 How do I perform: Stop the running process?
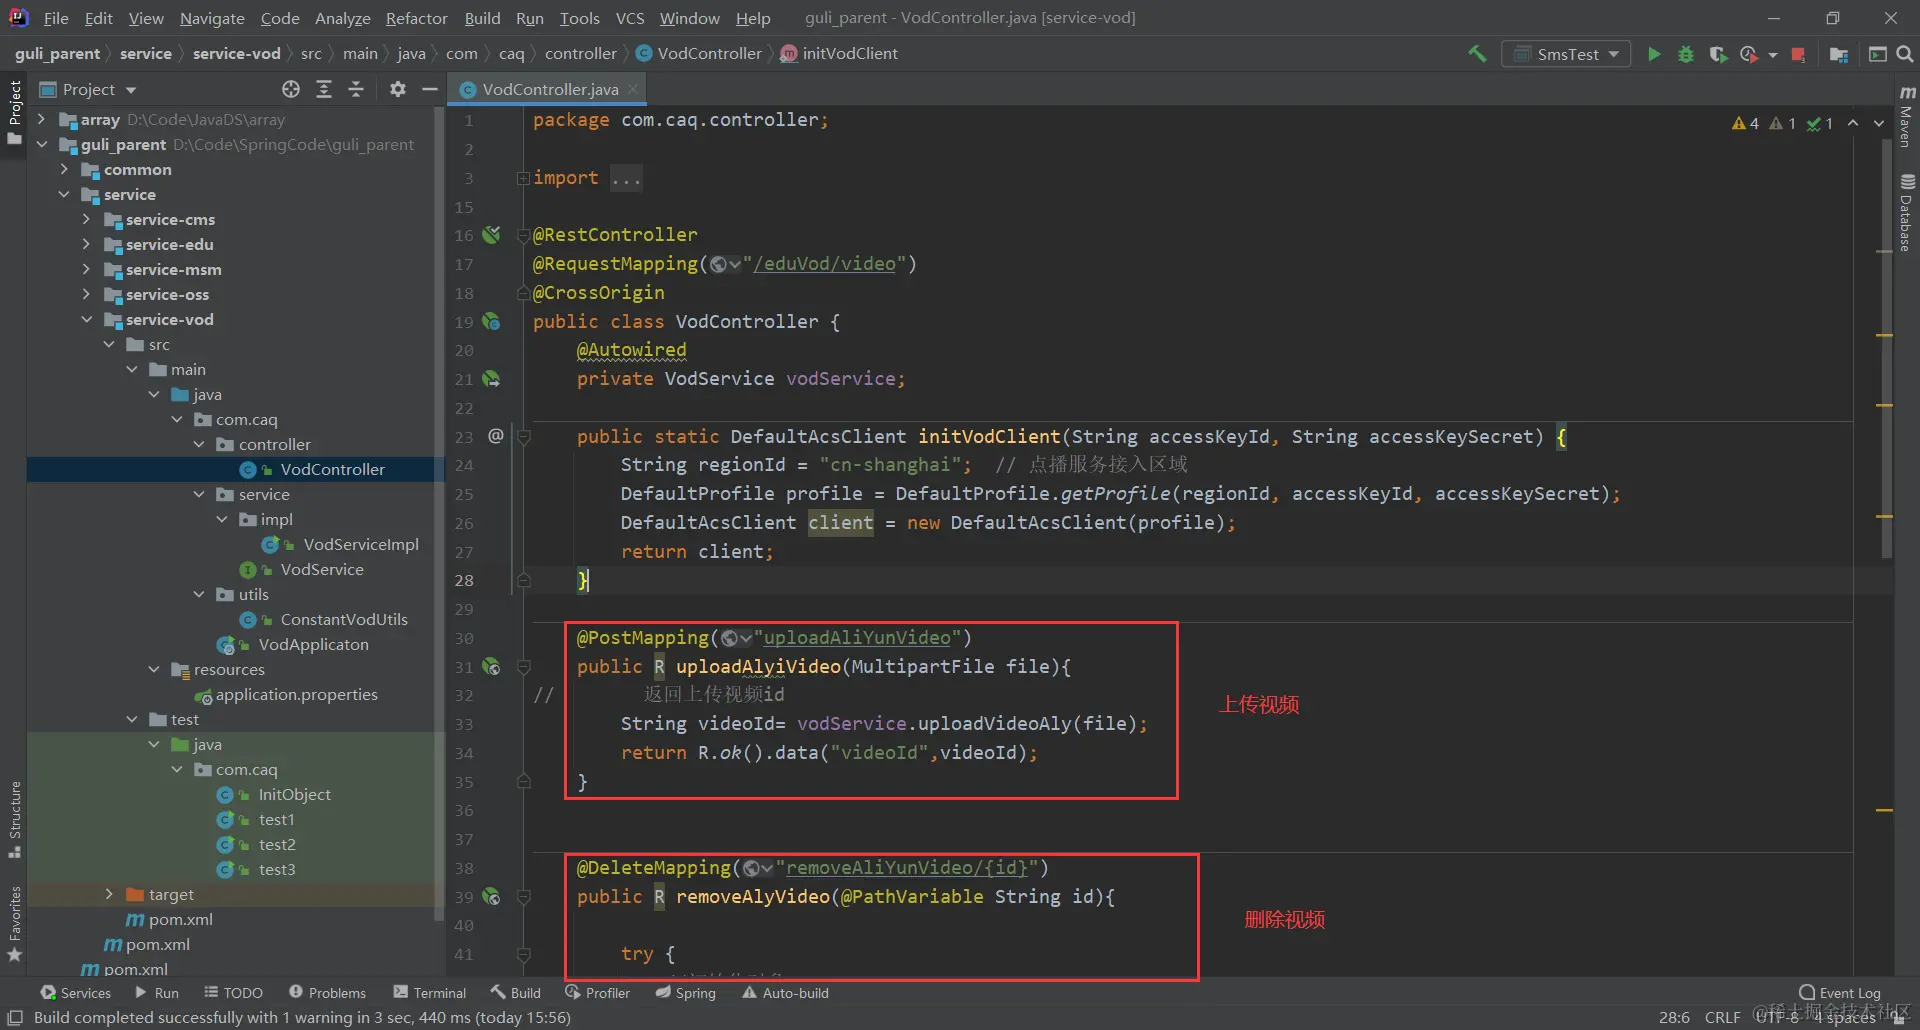coord(1798,54)
